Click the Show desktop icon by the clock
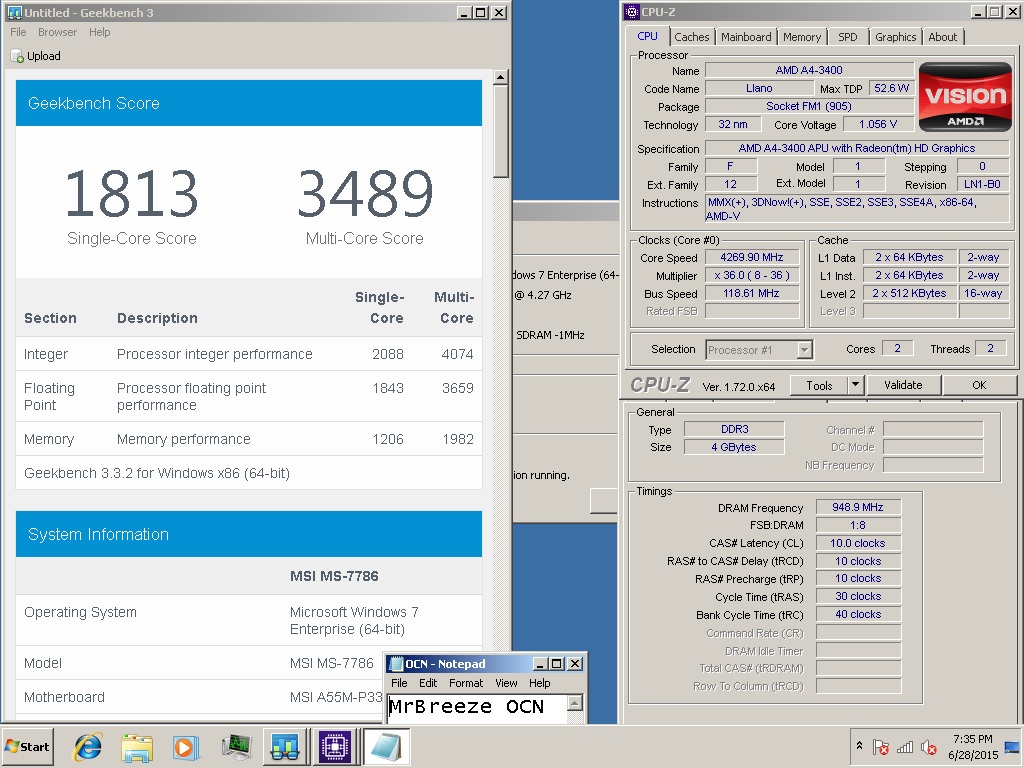Image resolution: width=1024 pixels, height=768 pixels. (1013, 746)
